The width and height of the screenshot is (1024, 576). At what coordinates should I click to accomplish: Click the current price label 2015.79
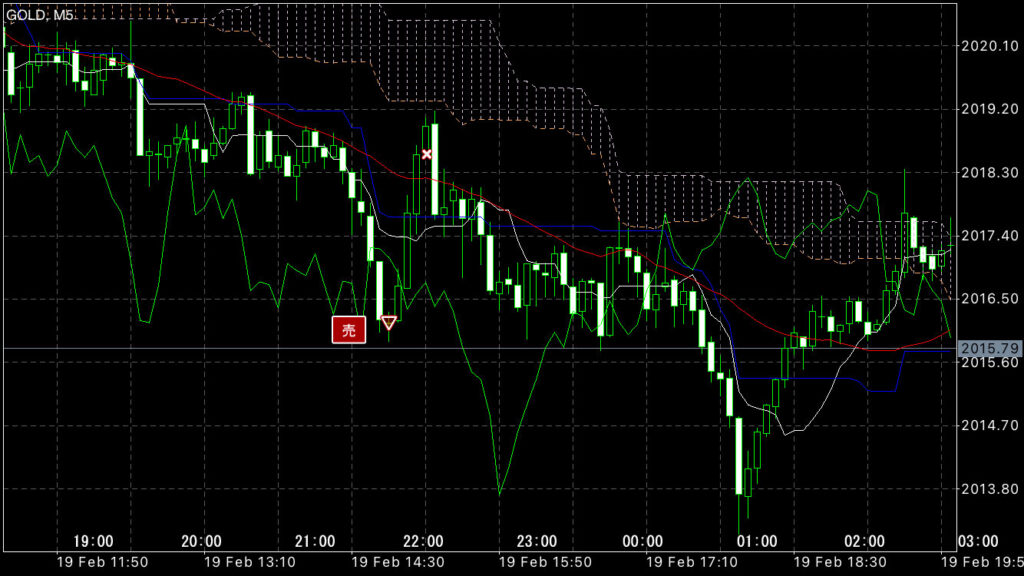(990, 349)
